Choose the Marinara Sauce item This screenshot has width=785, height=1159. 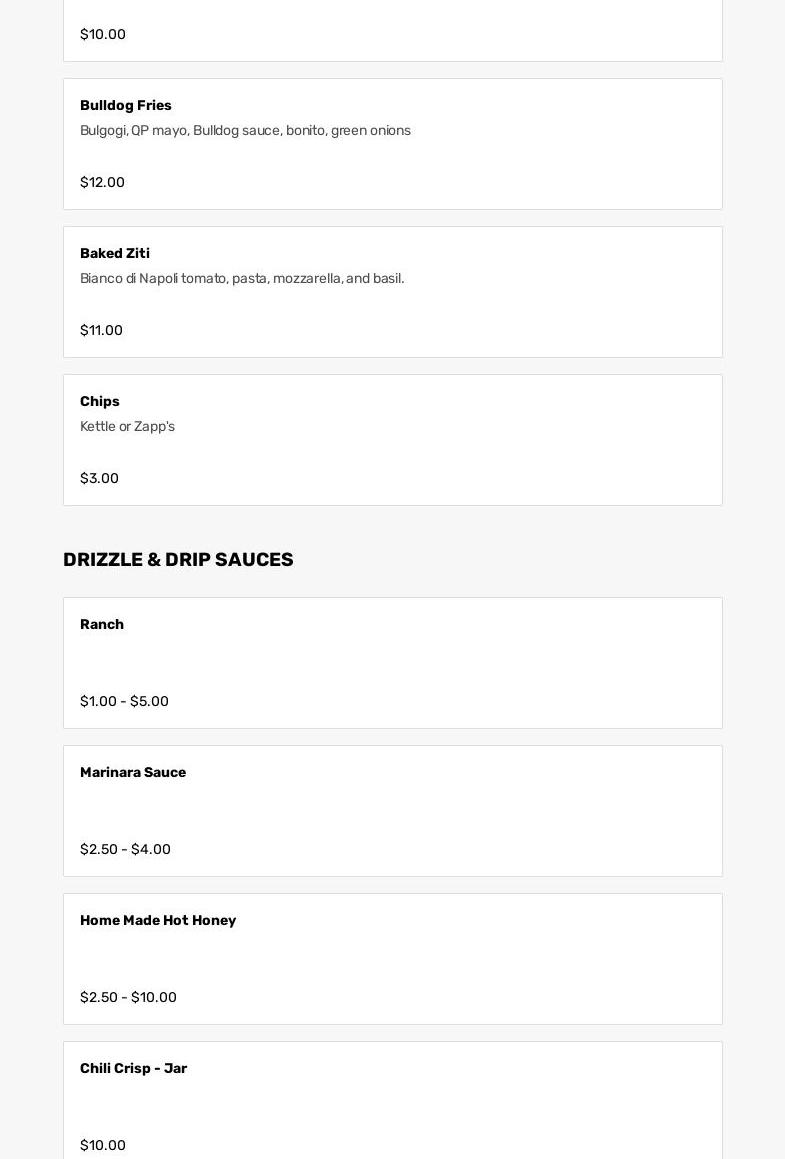pos(133,772)
